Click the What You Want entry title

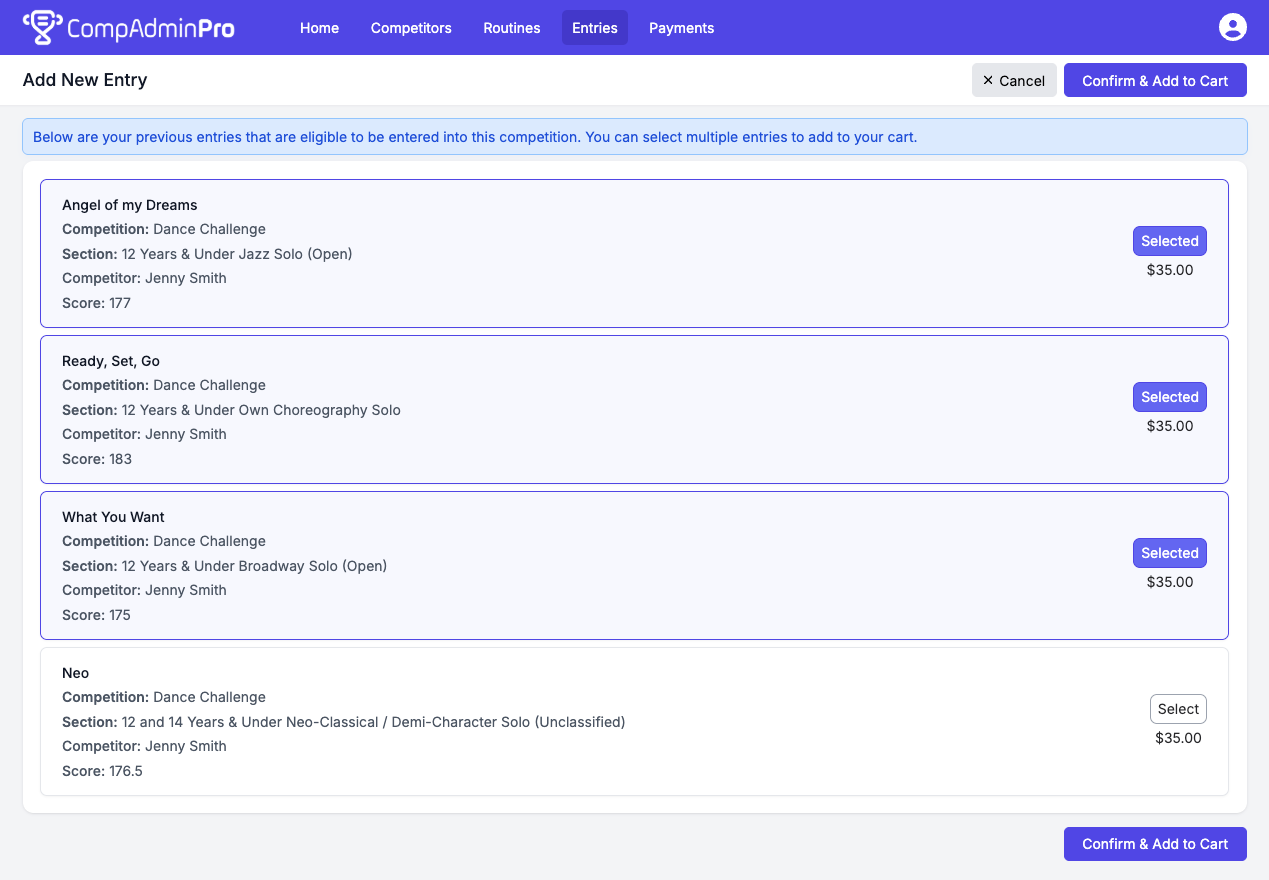tap(113, 517)
